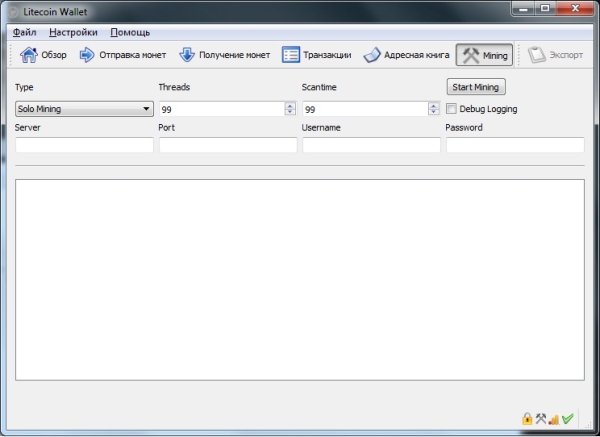600x437 pixels.
Task: Close the Litecoin Wallet window
Action: tap(575, 8)
